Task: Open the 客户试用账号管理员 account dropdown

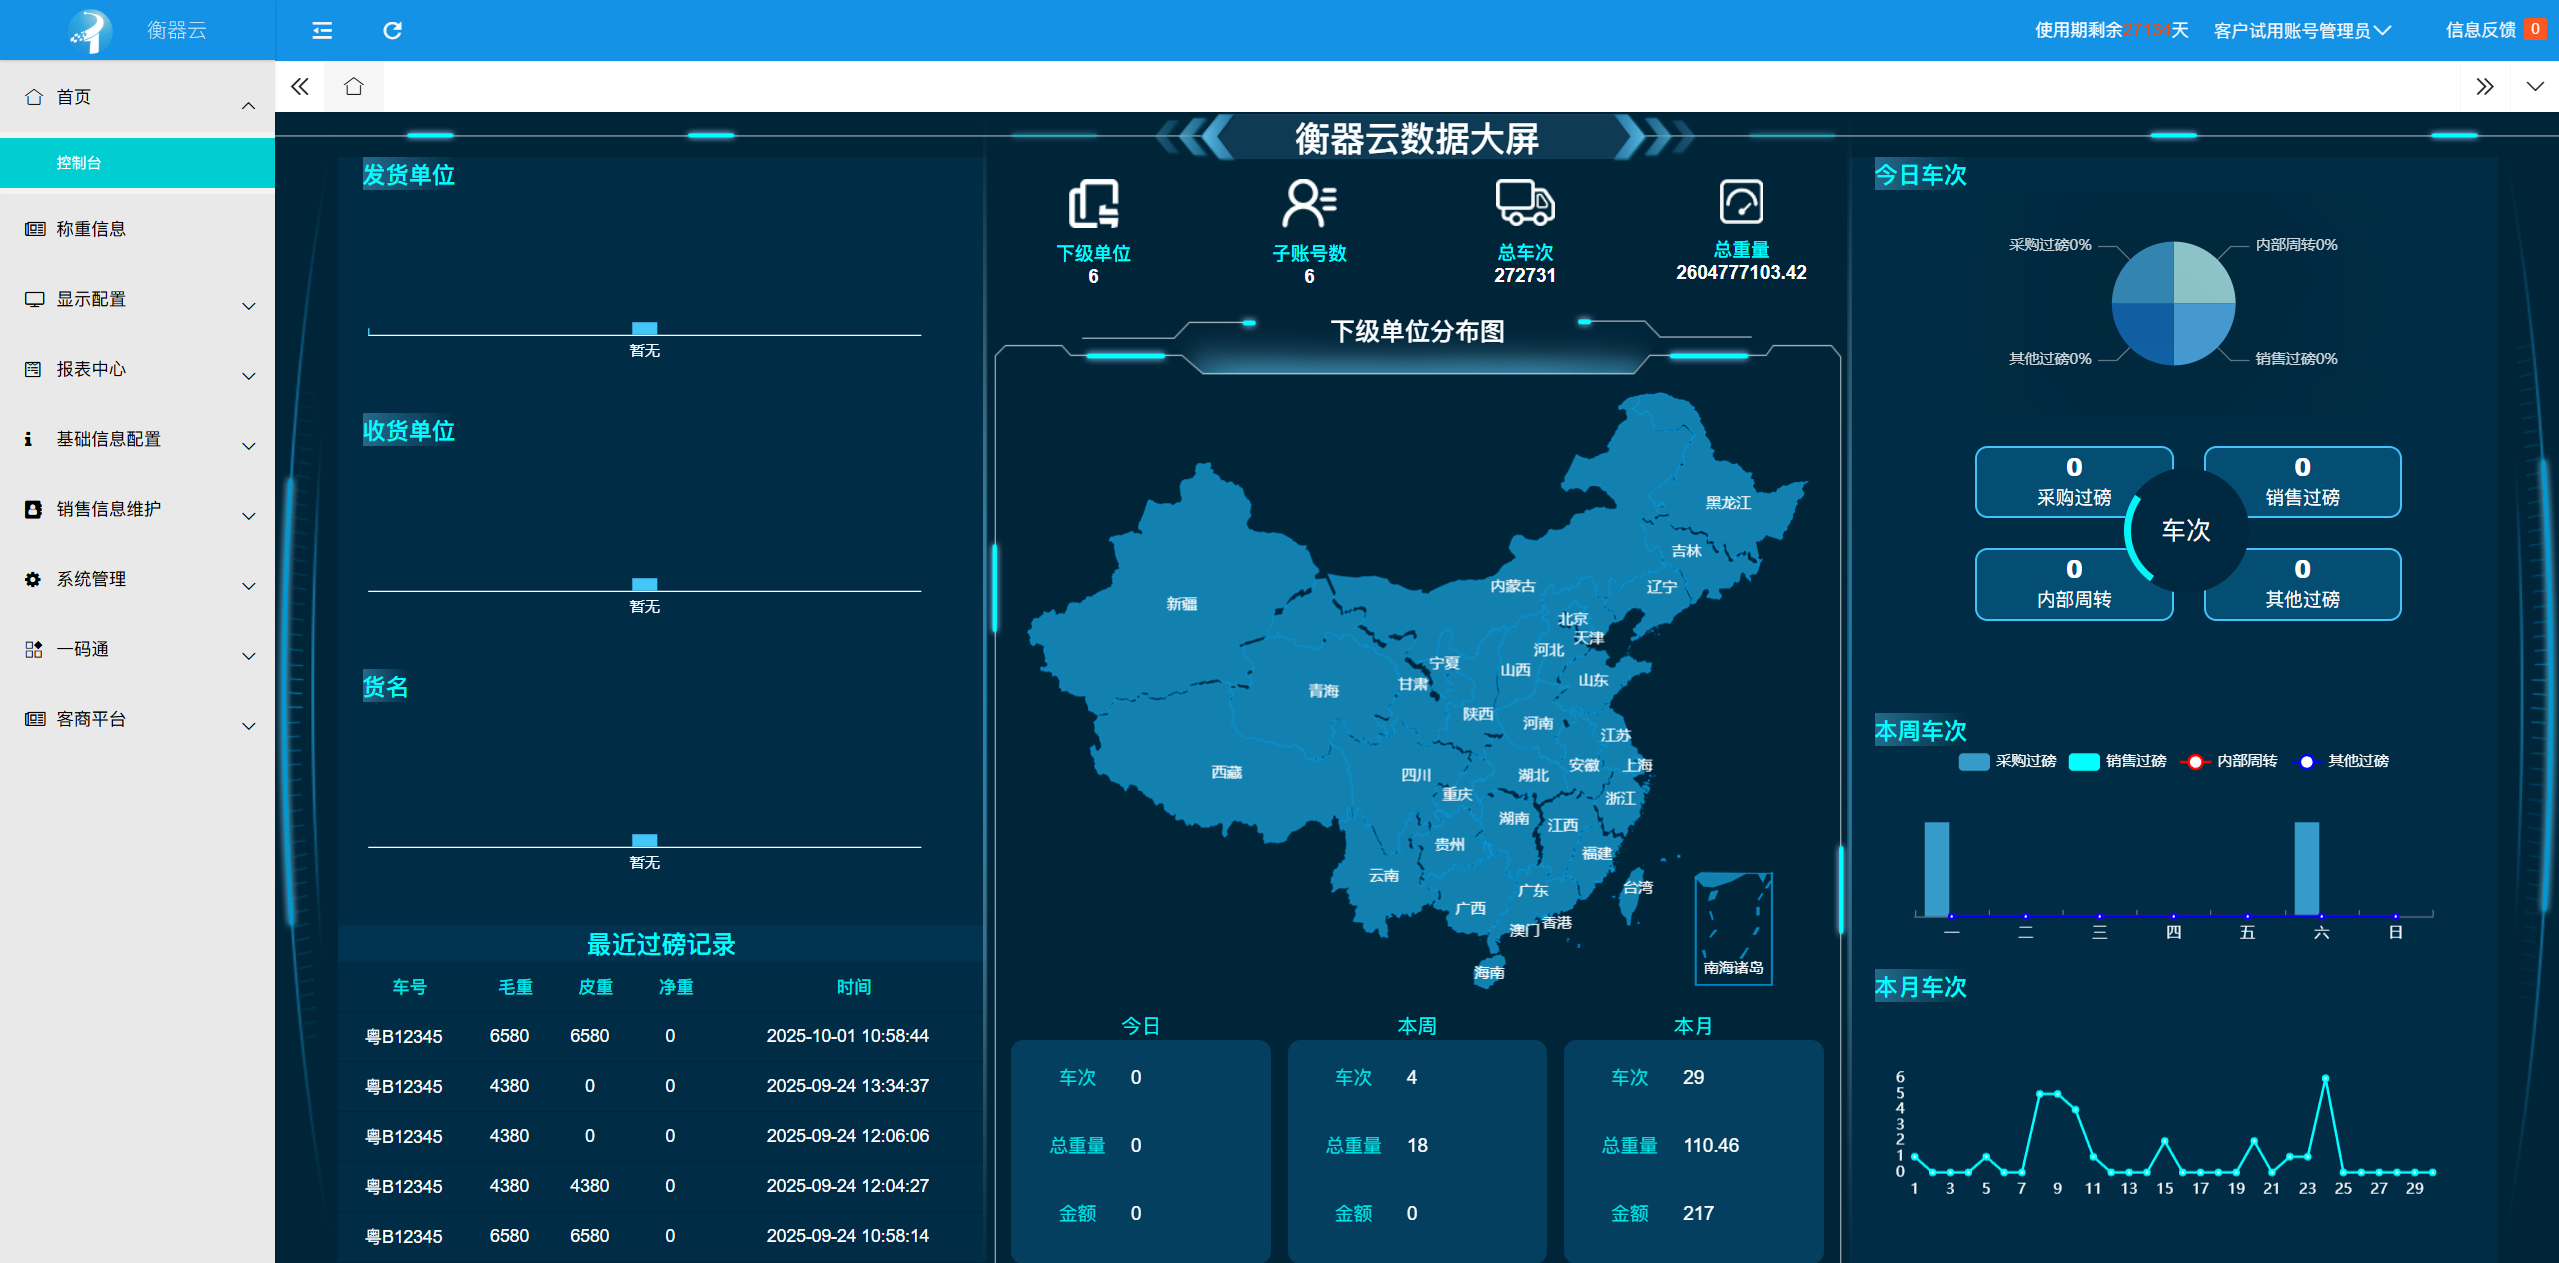Action: (x=2300, y=30)
